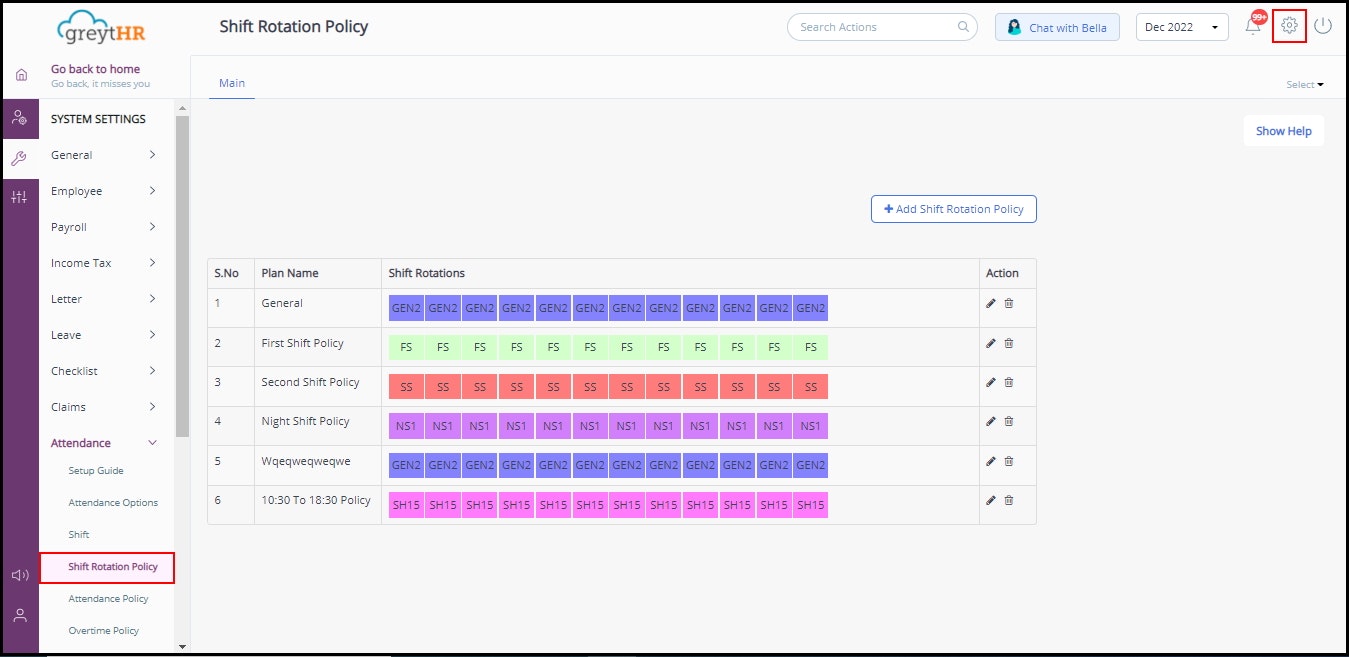The width and height of the screenshot is (1349, 657).
Task: Open the Select dropdown
Action: [1304, 85]
